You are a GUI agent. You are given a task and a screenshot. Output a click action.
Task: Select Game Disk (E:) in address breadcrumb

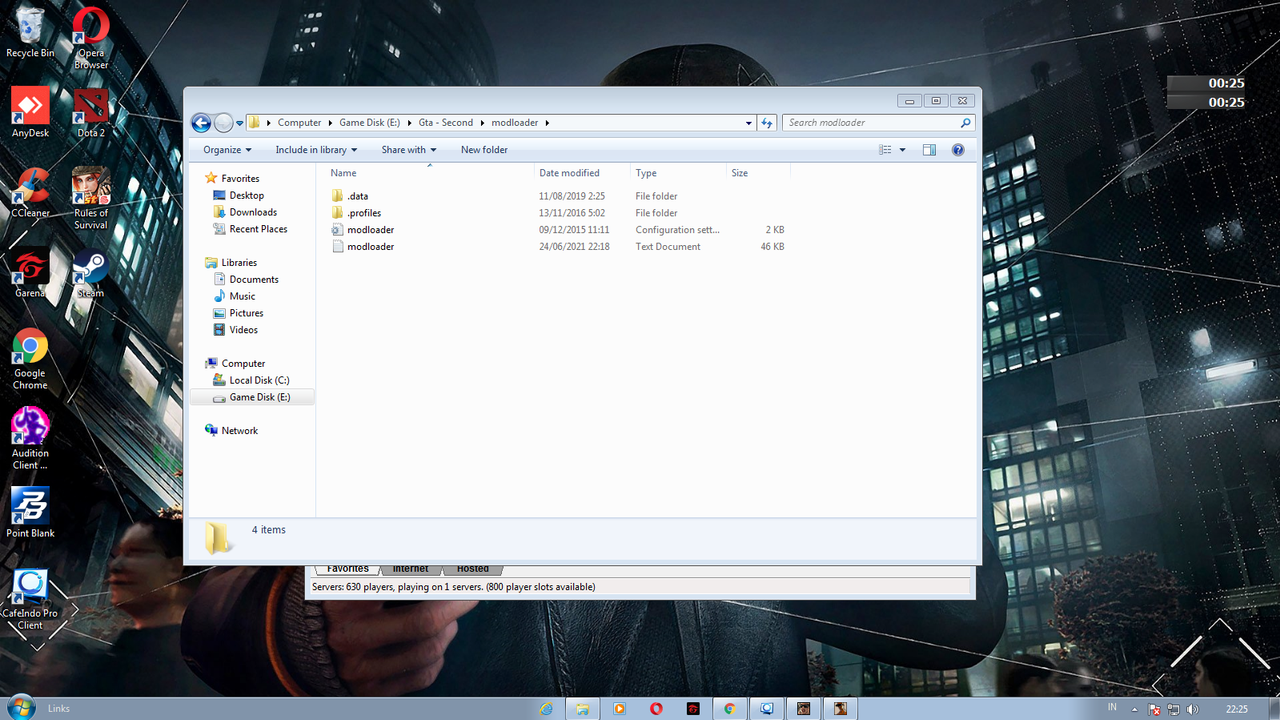tap(369, 123)
